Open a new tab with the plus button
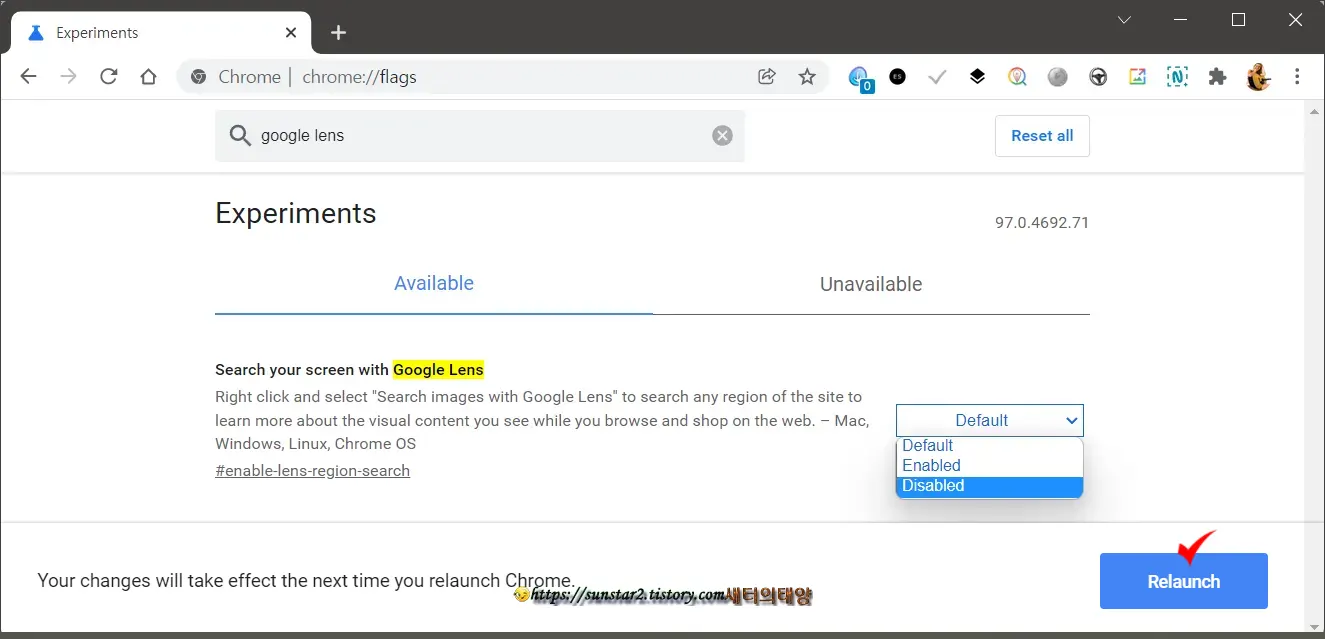The image size is (1325, 639). pyautogui.click(x=338, y=33)
